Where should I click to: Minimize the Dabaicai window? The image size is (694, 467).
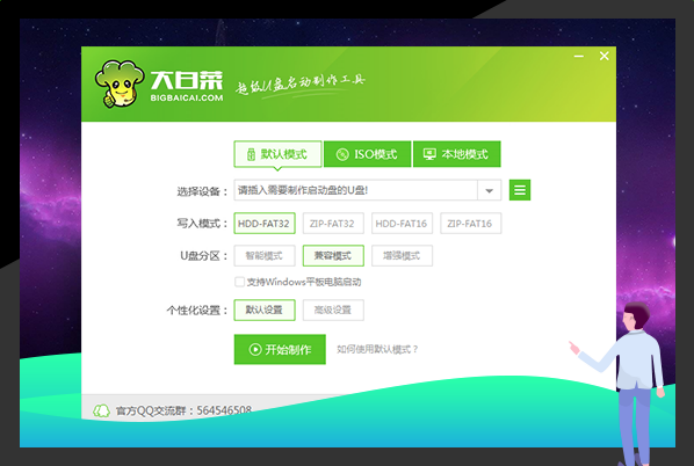click(579, 57)
